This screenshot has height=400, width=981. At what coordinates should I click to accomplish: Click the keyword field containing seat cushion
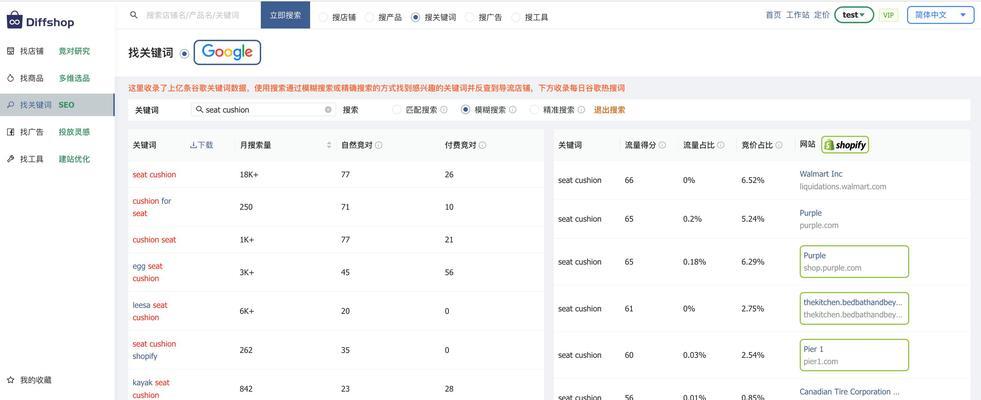pyautogui.click(x=263, y=110)
